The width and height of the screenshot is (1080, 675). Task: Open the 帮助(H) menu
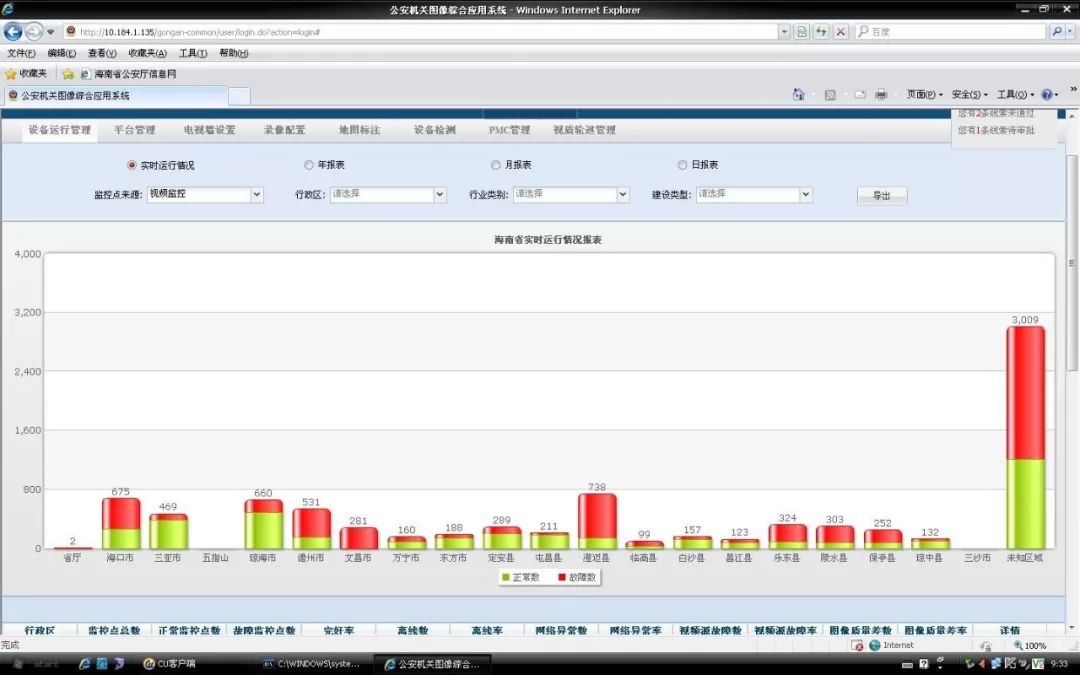point(233,53)
